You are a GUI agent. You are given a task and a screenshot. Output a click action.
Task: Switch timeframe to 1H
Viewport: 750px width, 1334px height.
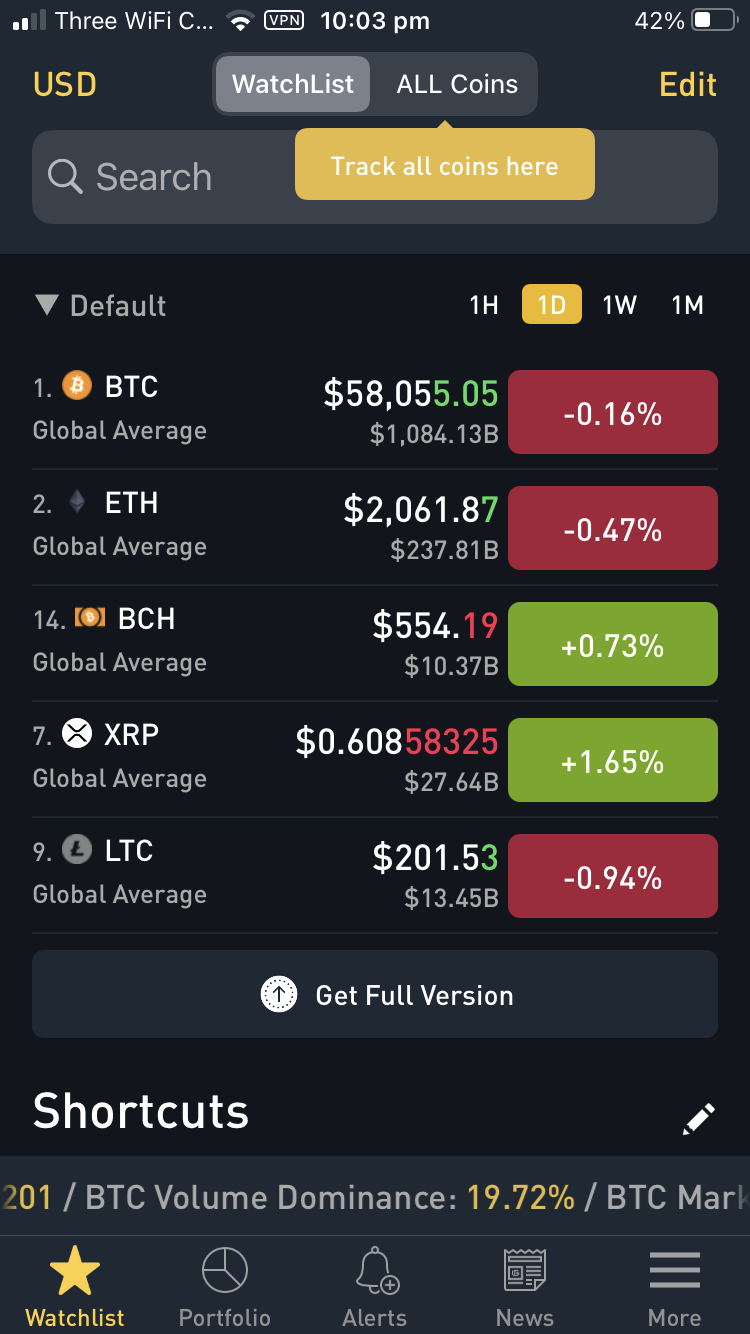pyautogui.click(x=484, y=305)
